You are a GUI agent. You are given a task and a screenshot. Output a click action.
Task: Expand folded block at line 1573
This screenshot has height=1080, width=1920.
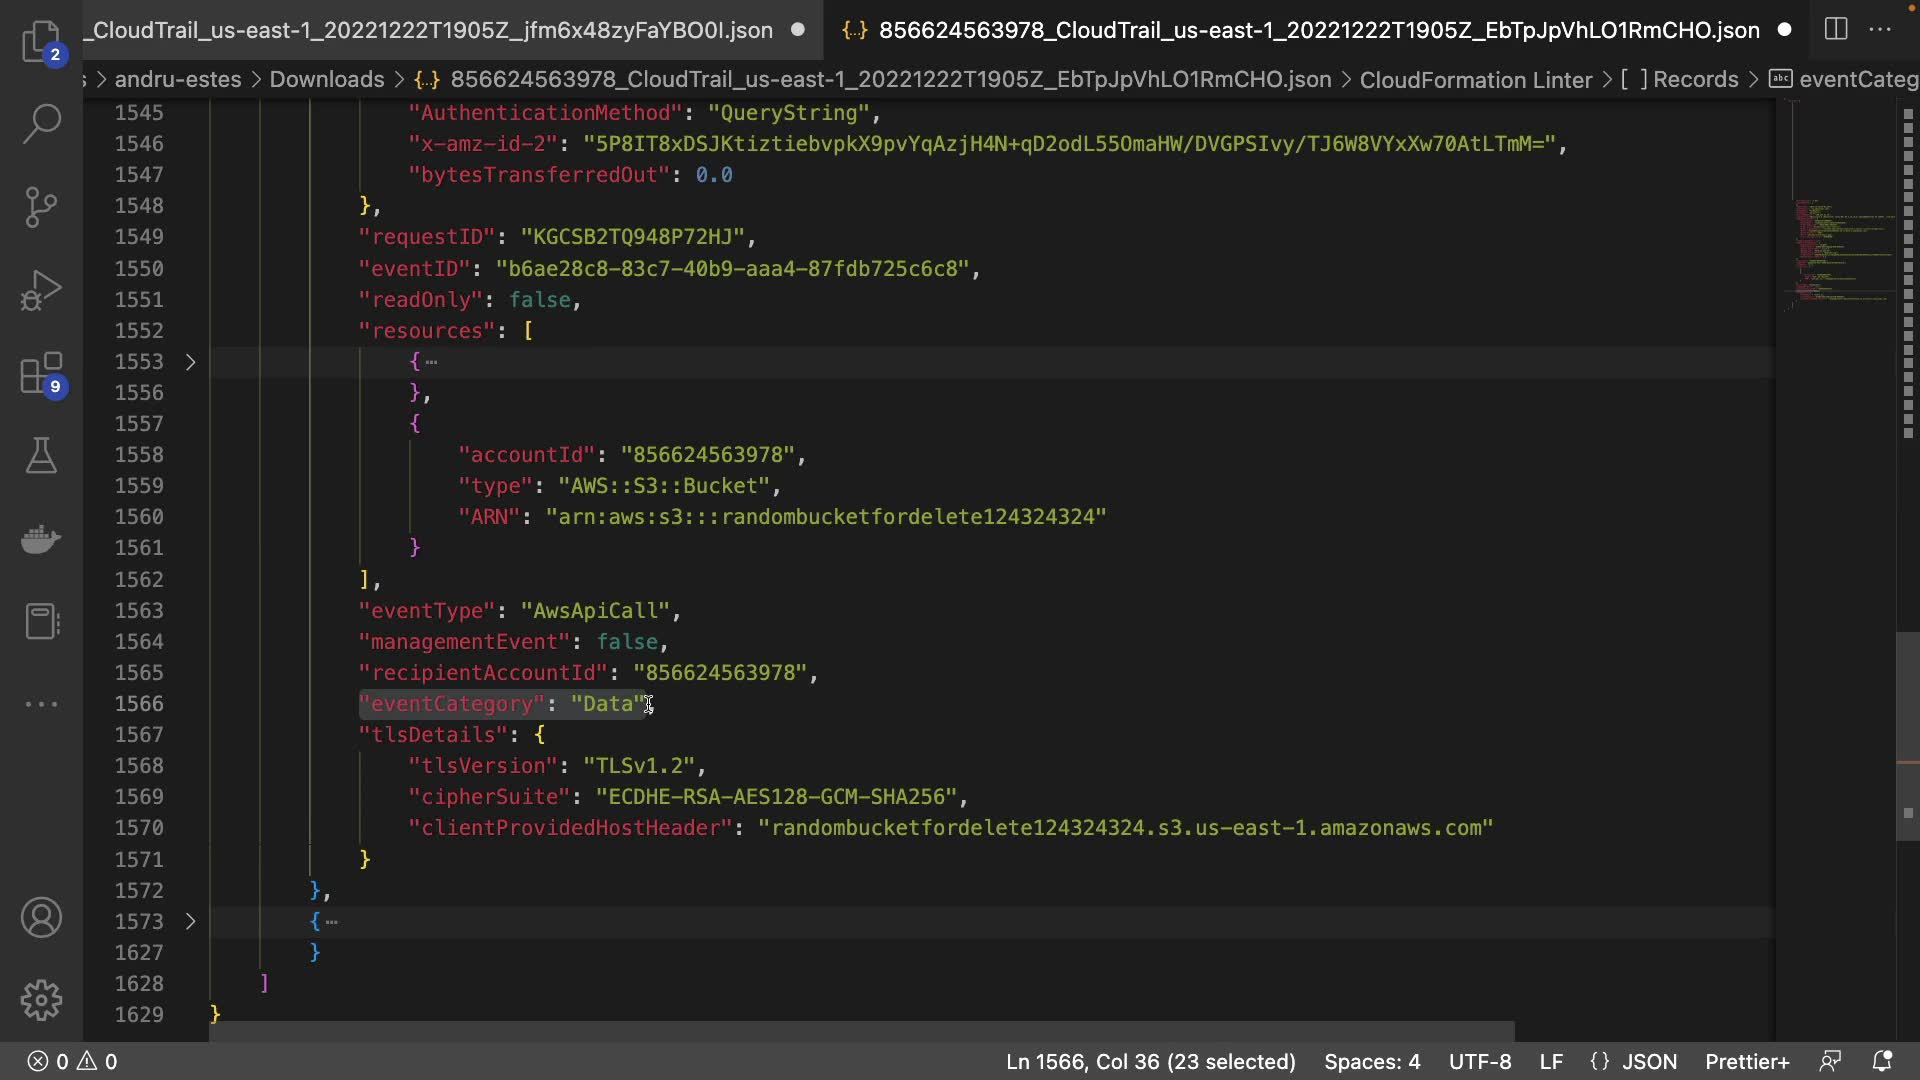[x=190, y=922]
